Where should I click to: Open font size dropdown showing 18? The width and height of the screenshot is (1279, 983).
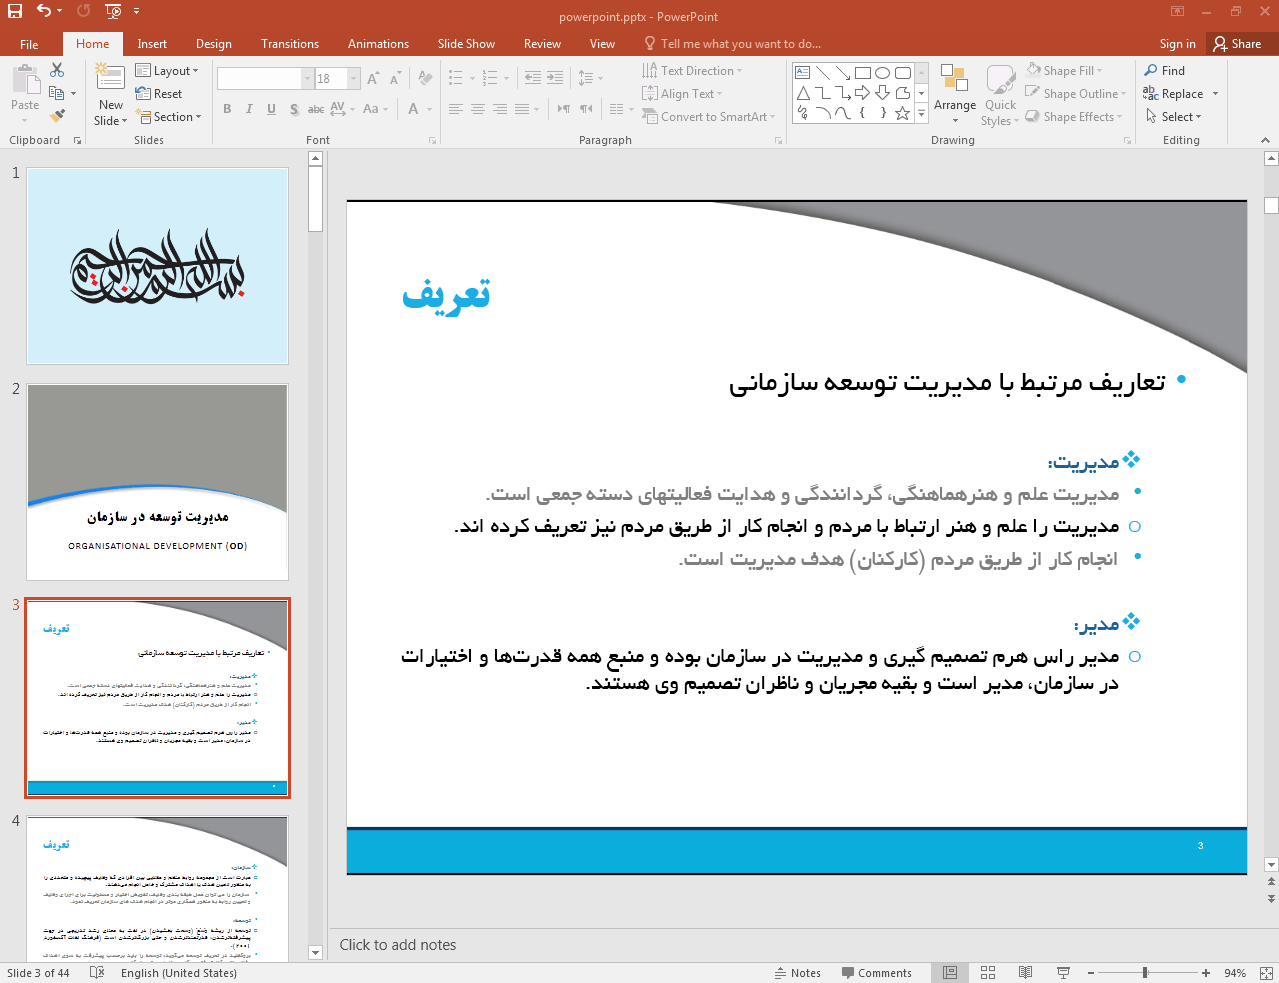(354, 78)
